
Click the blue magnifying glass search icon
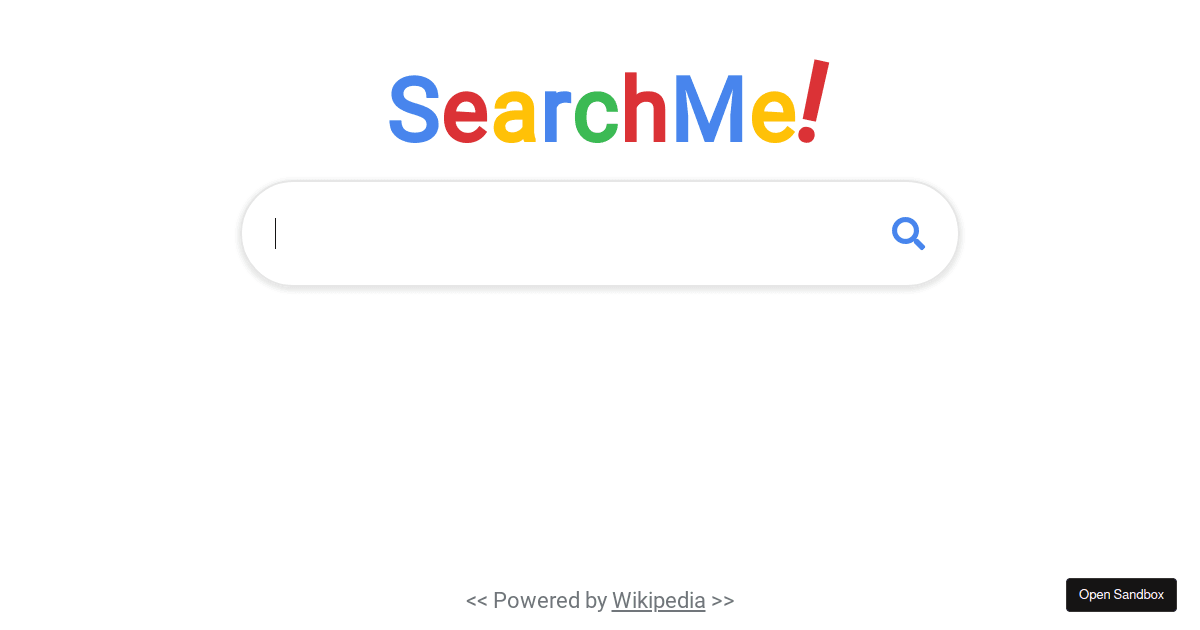(908, 234)
